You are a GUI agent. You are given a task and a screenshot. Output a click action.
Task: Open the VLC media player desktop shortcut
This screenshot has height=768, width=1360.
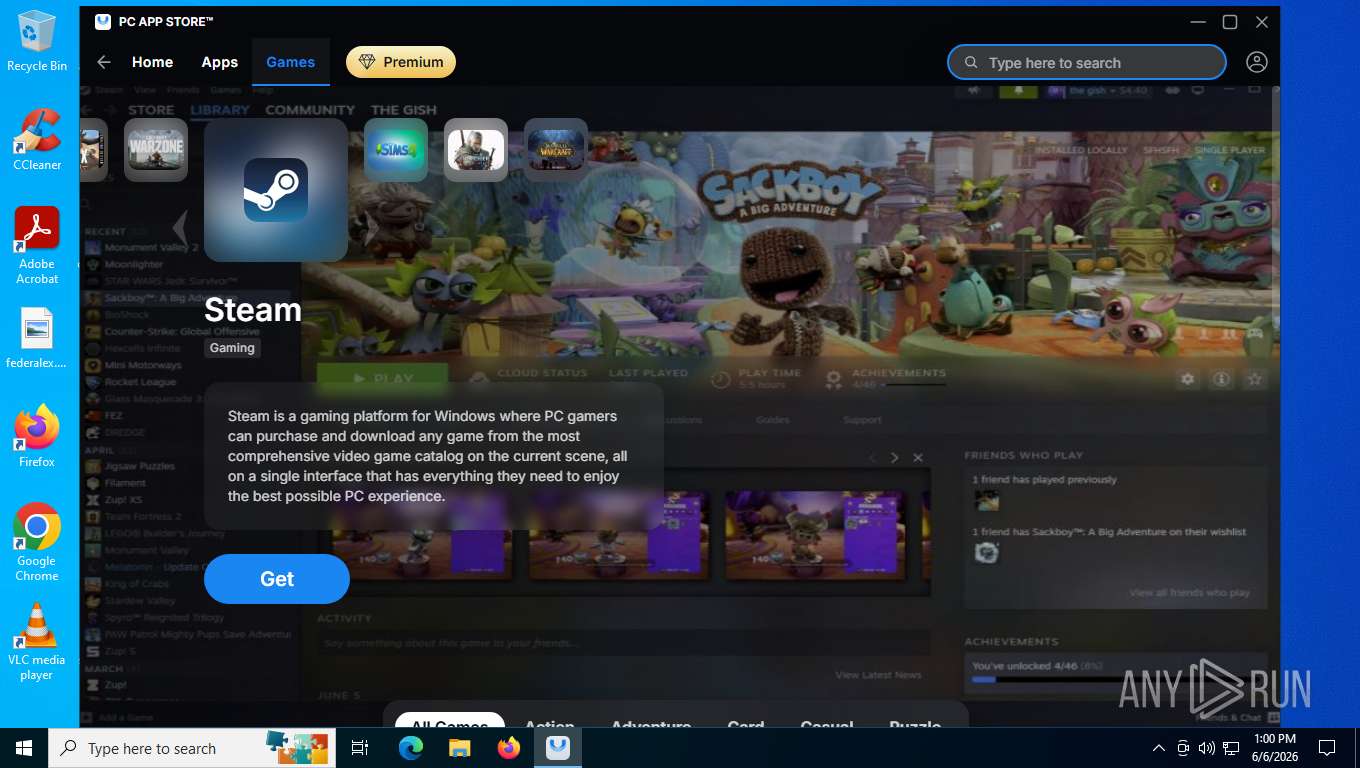(x=37, y=641)
